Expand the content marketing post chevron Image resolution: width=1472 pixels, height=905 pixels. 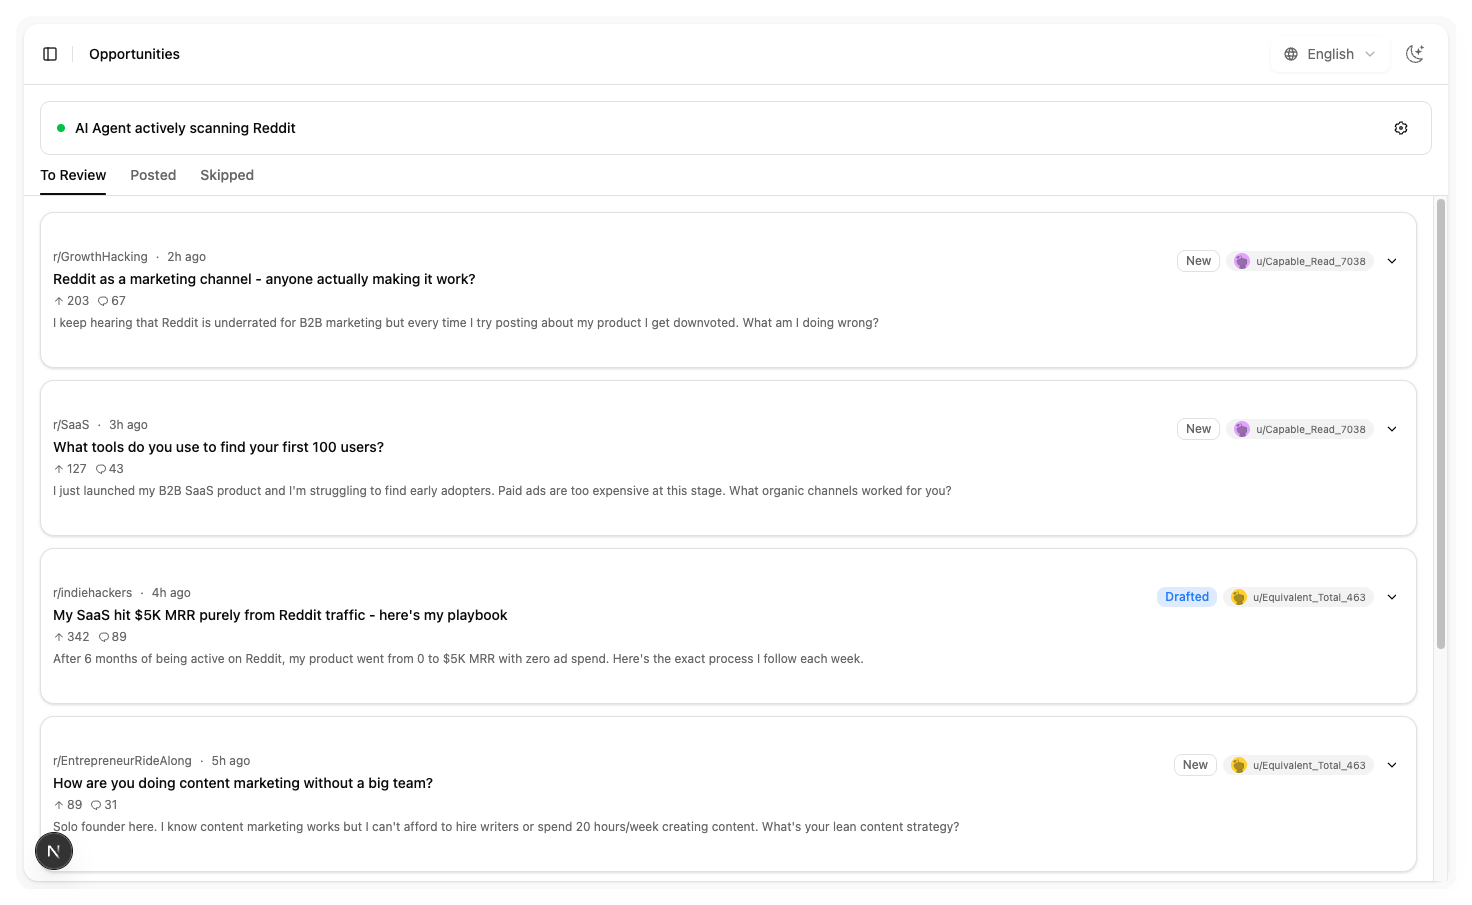tap(1392, 765)
